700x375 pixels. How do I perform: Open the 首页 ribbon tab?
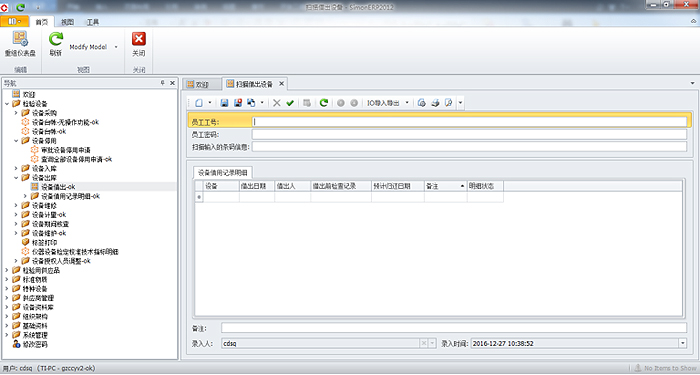[x=42, y=22]
